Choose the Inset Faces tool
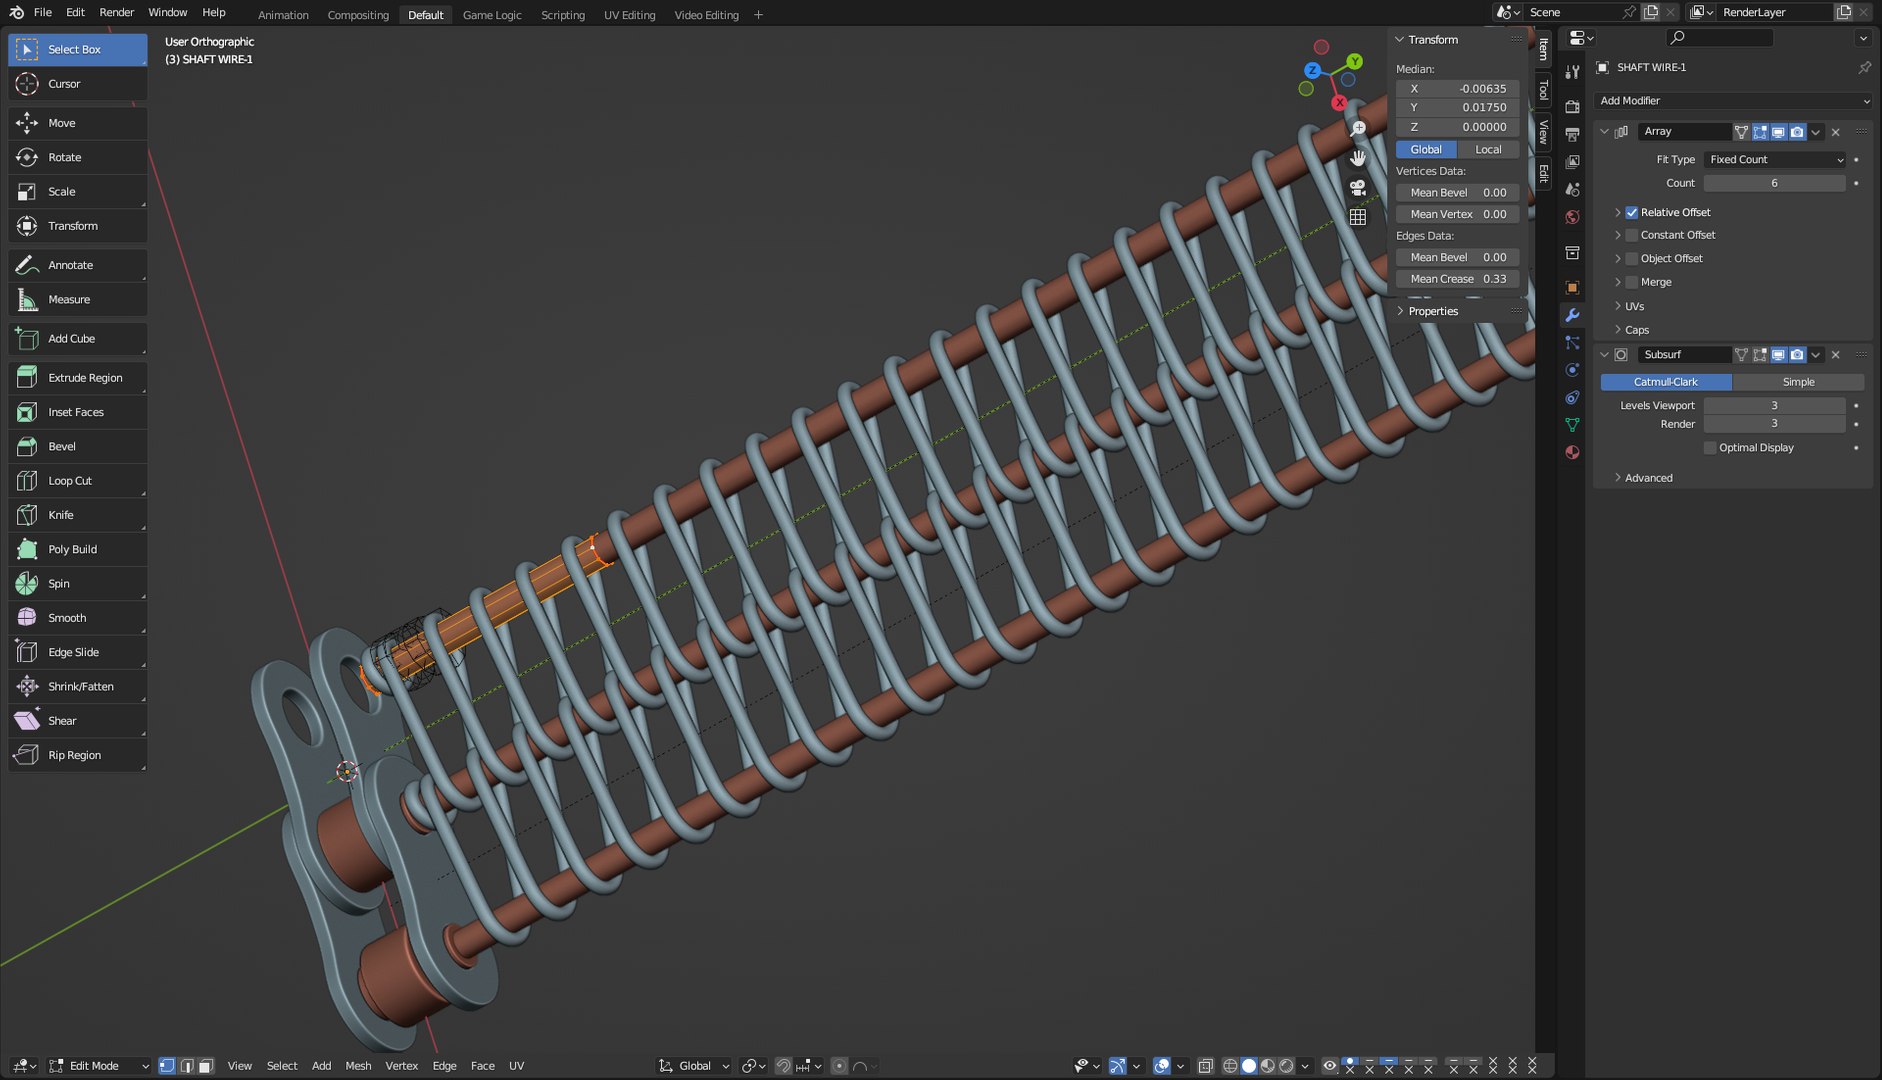This screenshot has width=1882, height=1080. pos(77,412)
